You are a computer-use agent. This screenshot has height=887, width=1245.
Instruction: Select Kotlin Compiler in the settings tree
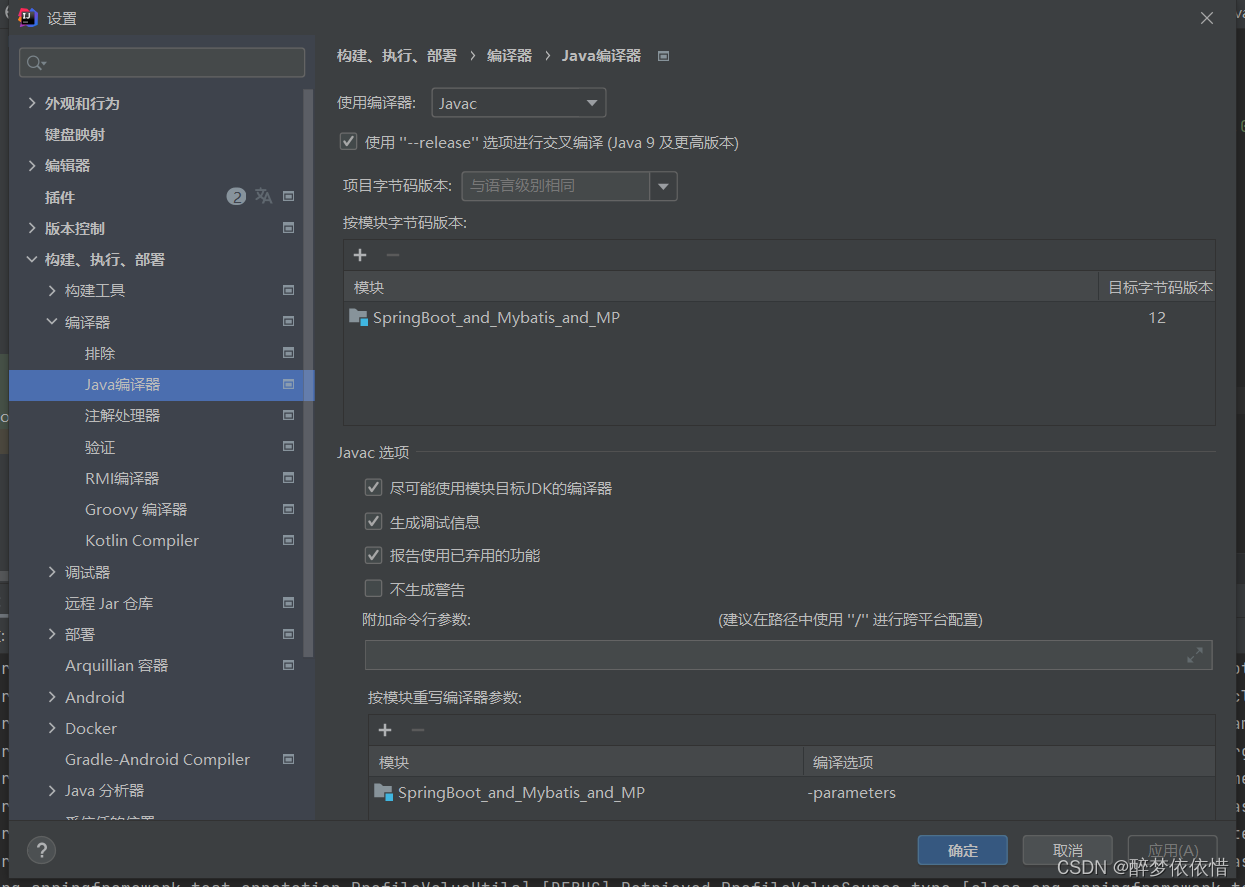coord(141,540)
